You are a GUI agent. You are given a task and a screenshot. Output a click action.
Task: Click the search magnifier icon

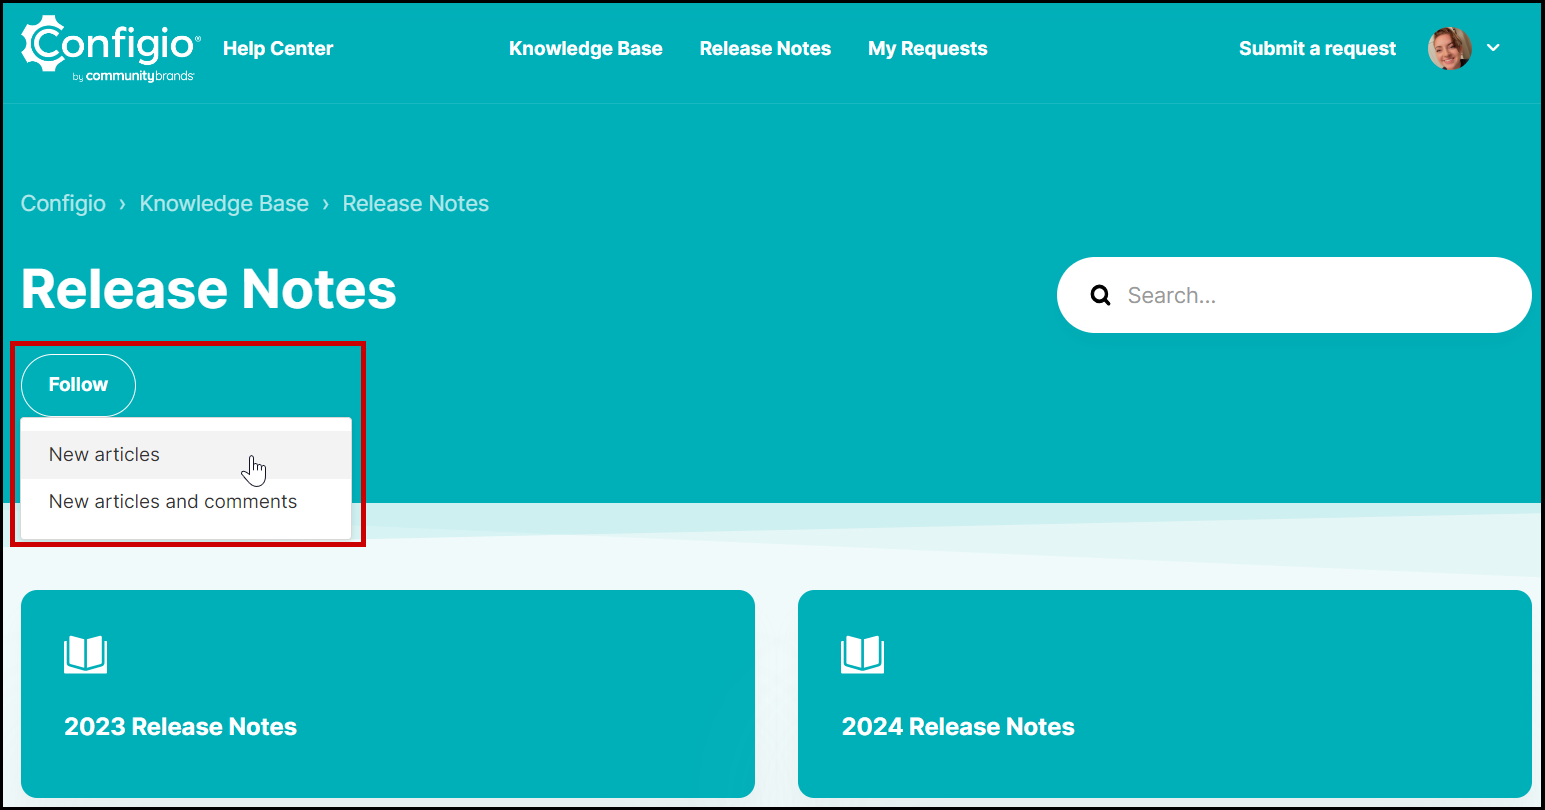1101,295
